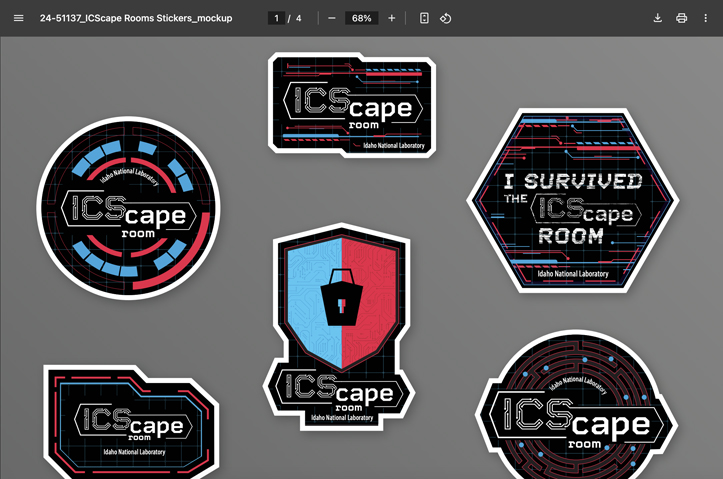723x479 pixels.
Task: Print the document
Action: click(x=682, y=18)
